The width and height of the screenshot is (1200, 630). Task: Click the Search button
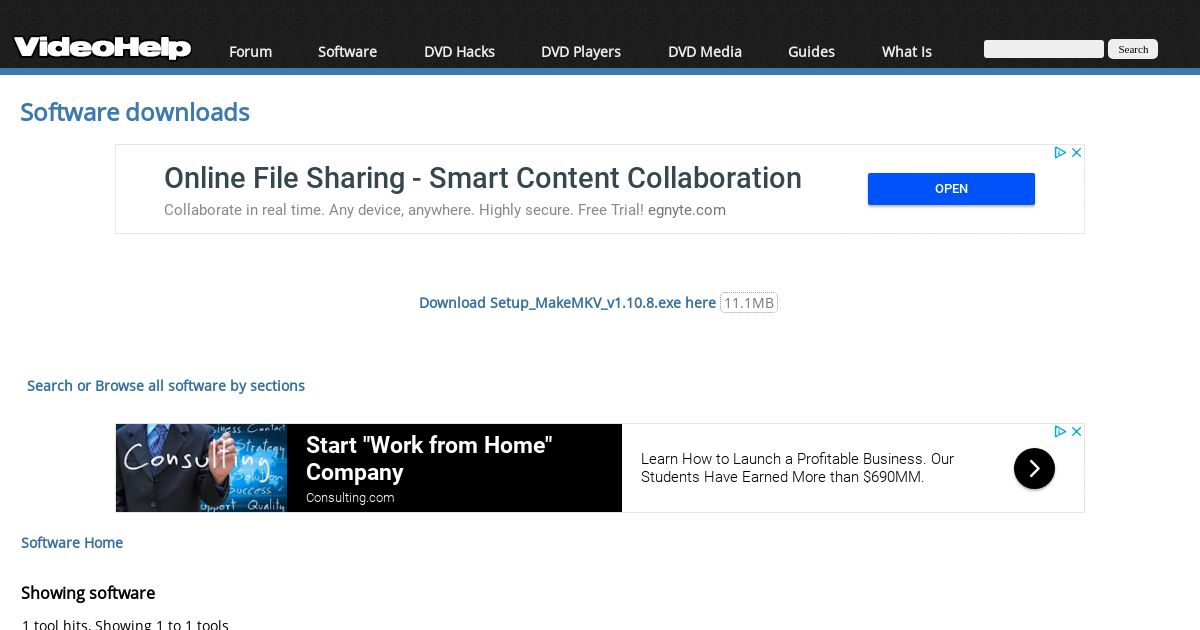(x=1133, y=49)
